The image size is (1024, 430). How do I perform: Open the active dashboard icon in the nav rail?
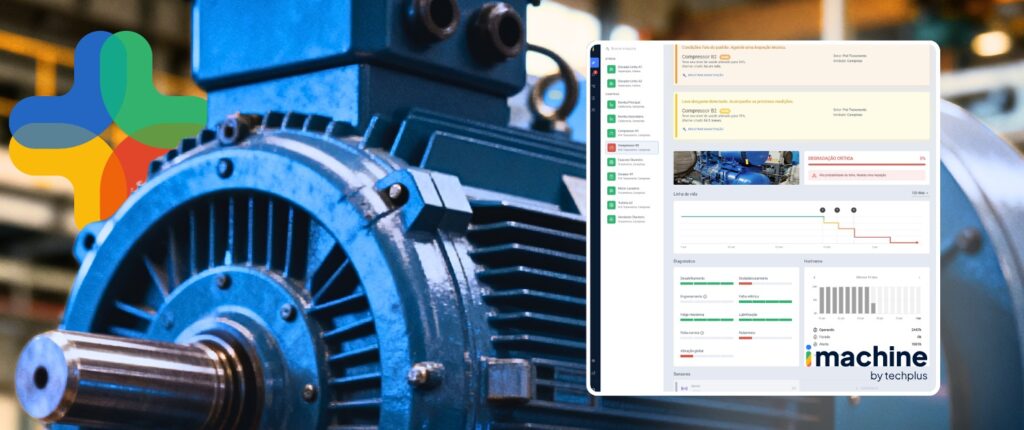[594, 62]
